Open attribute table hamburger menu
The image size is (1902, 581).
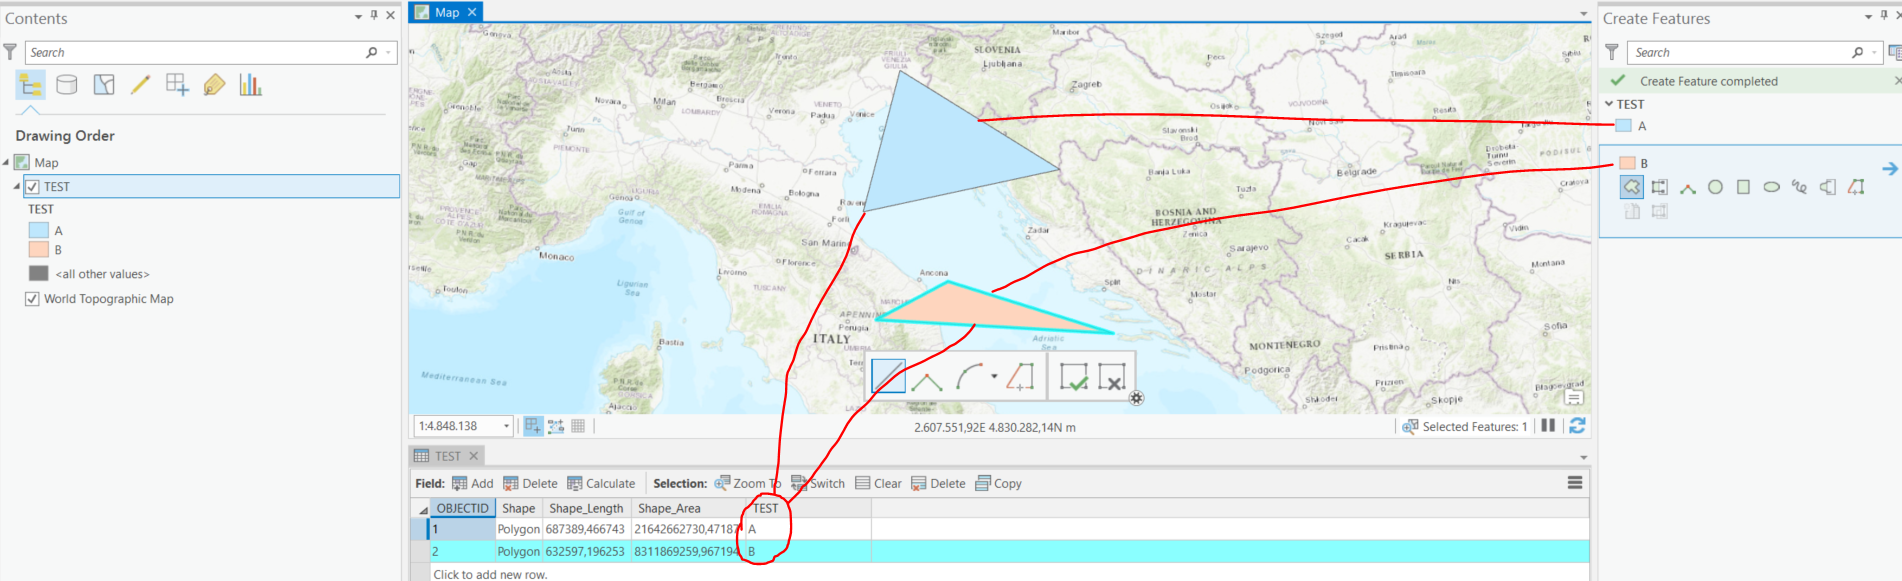coord(1575,483)
